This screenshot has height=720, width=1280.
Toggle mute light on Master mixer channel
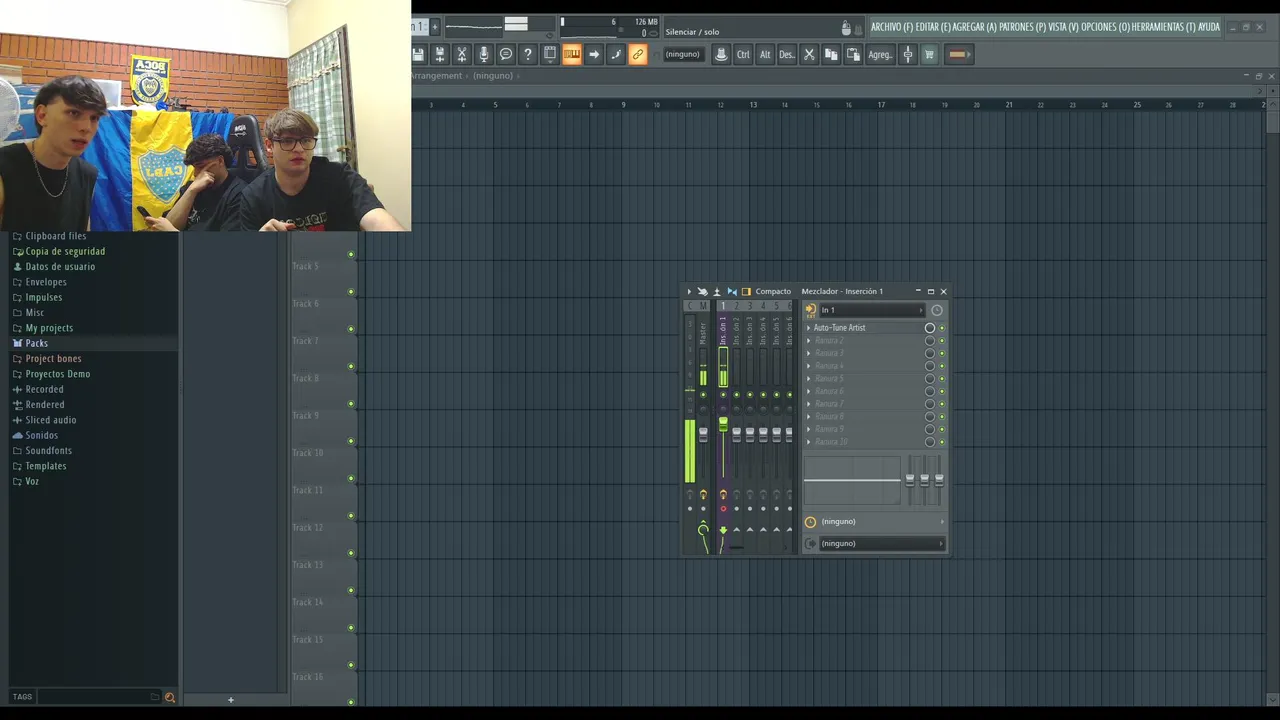(x=703, y=395)
